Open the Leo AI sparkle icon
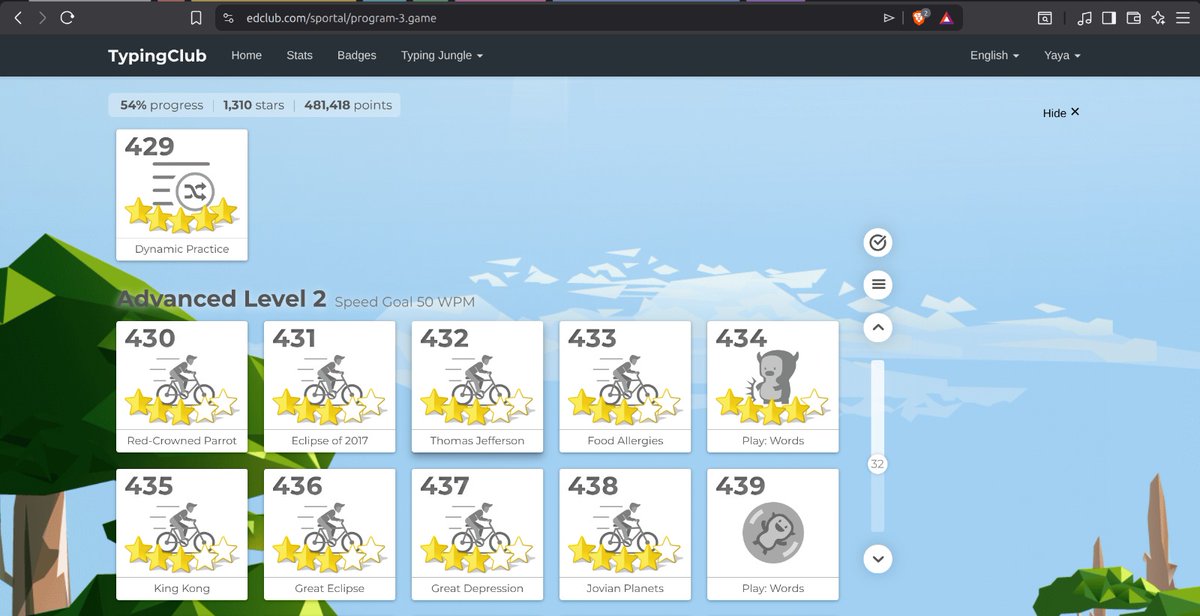The width and height of the screenshot is (1200, 616). point(1158,18)
